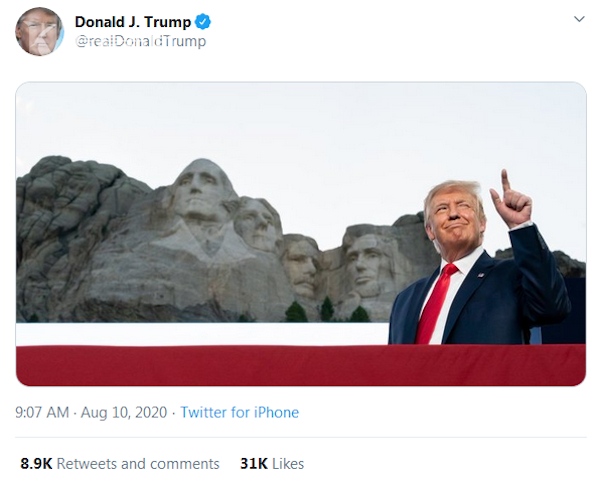The height and width of the screenshot is (484, 600).
Task: Click the red banner in the photo
Action: [200, 365]
